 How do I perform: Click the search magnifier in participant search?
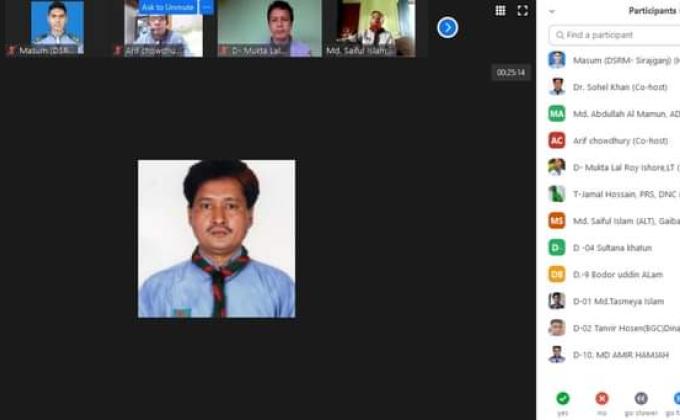tap(560, 35)
